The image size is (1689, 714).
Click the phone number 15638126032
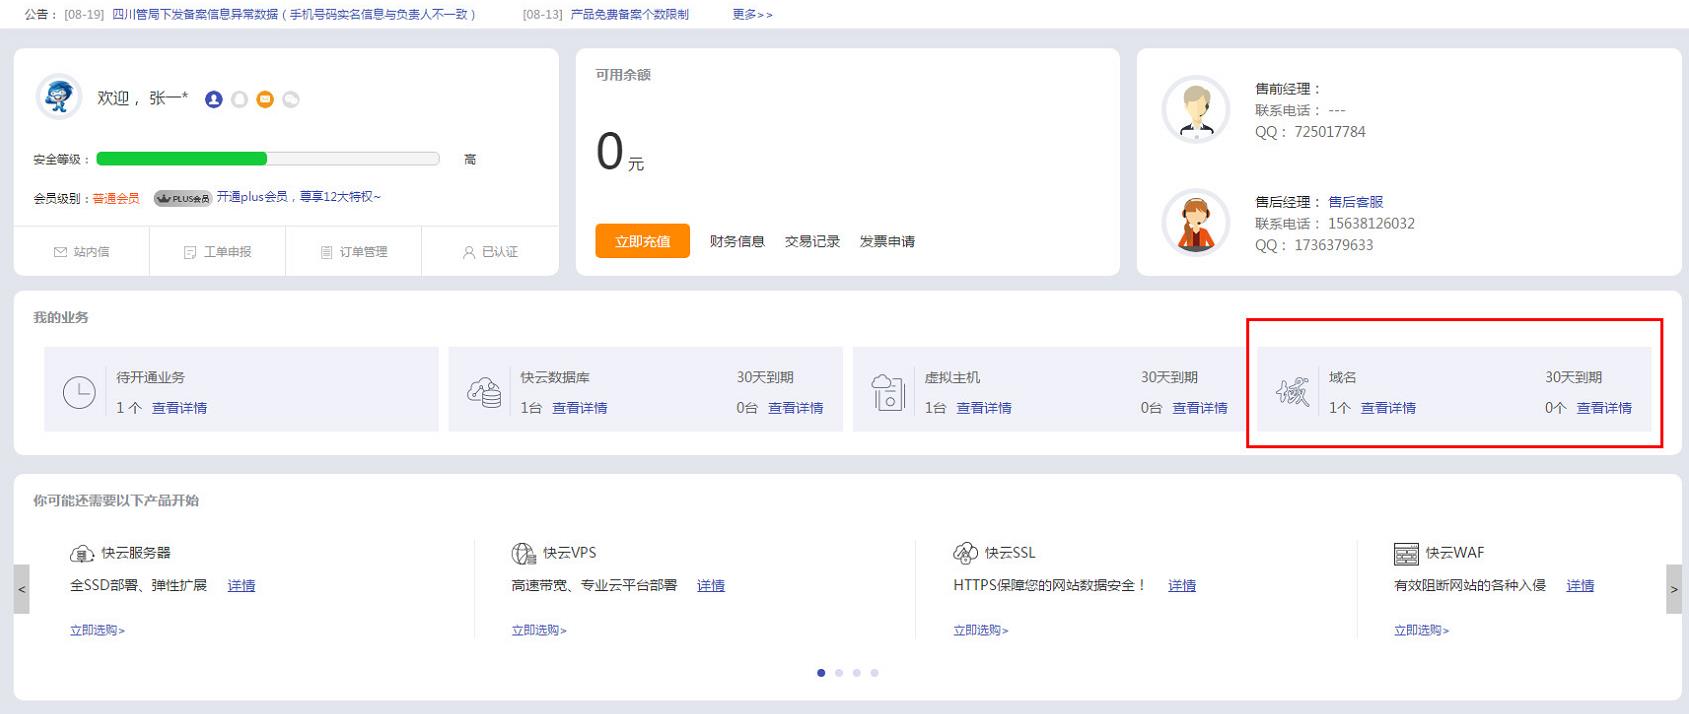(1371, 224)
